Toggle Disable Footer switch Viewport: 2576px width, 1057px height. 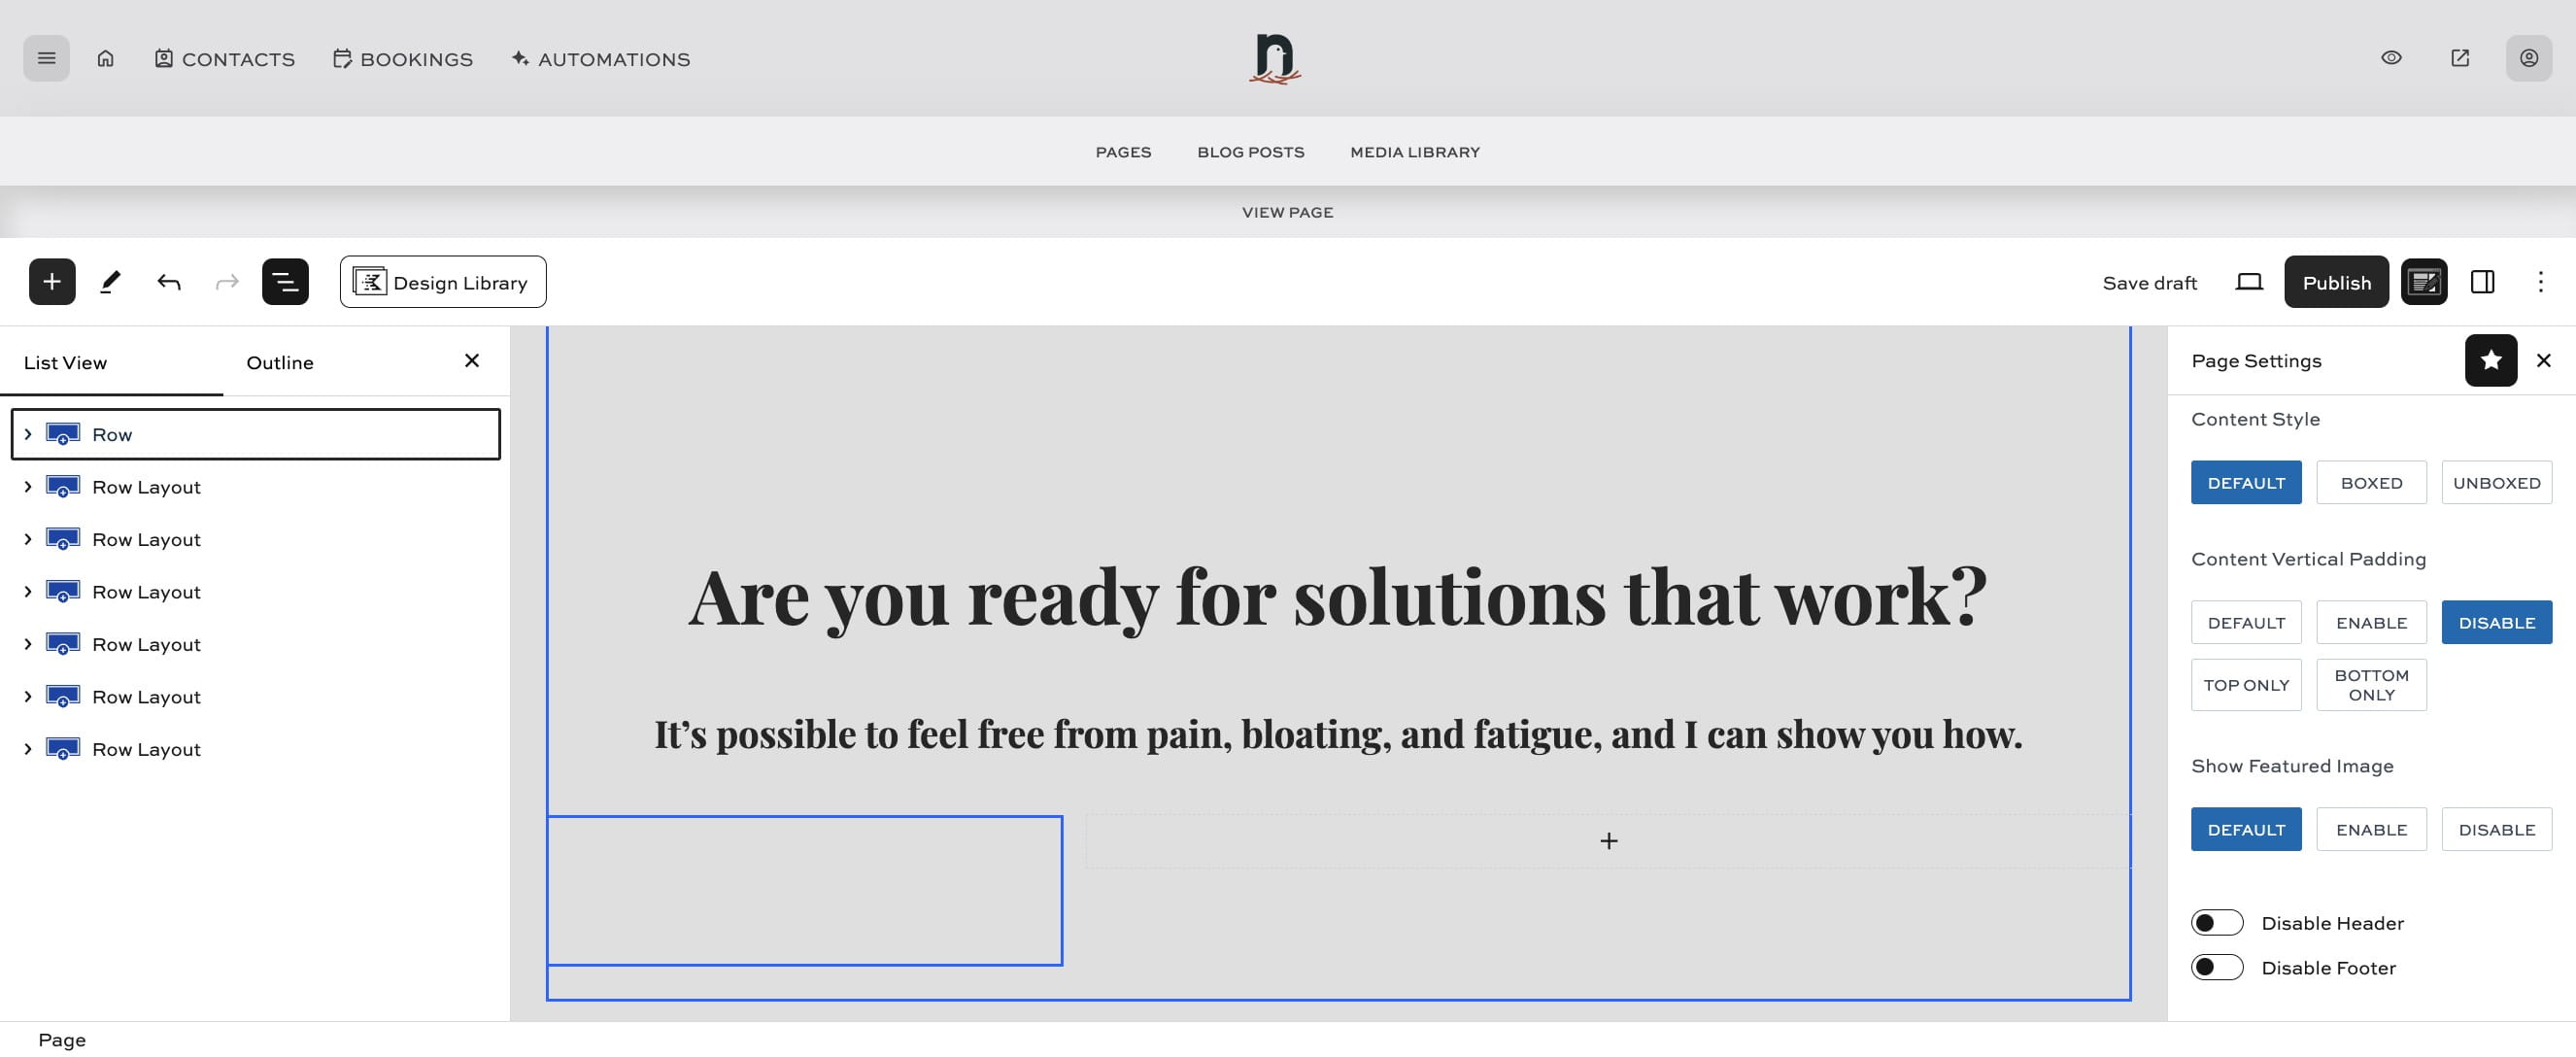pos(2217,967)
